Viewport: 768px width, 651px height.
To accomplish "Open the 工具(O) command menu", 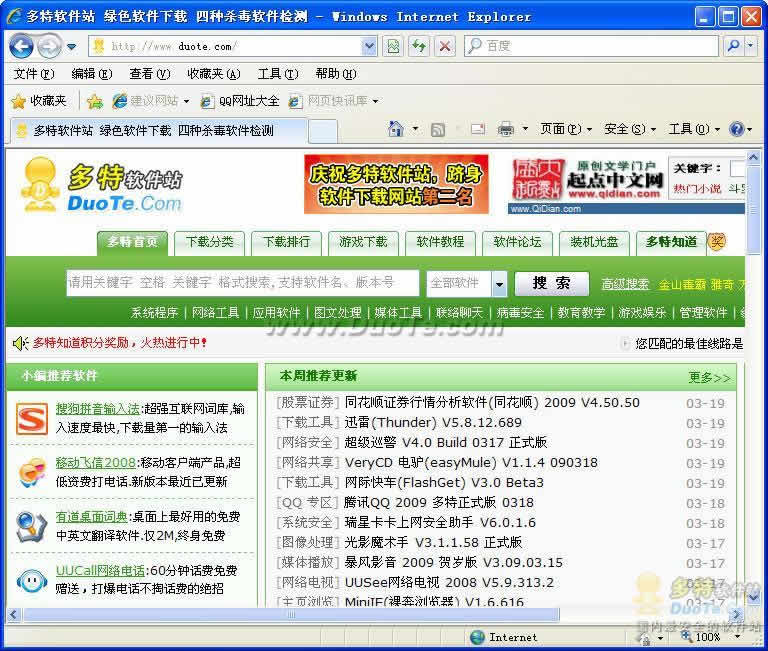I will coord(695,129).
